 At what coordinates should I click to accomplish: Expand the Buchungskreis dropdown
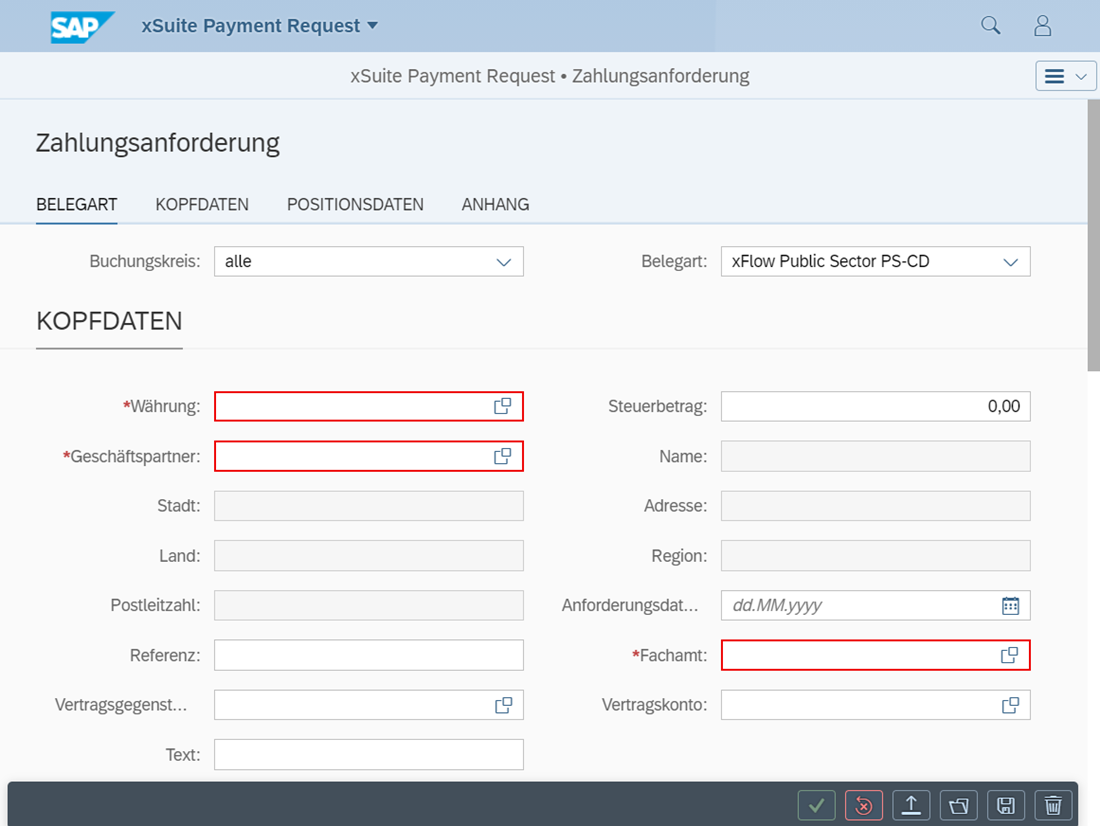click(x=503, y=262)
